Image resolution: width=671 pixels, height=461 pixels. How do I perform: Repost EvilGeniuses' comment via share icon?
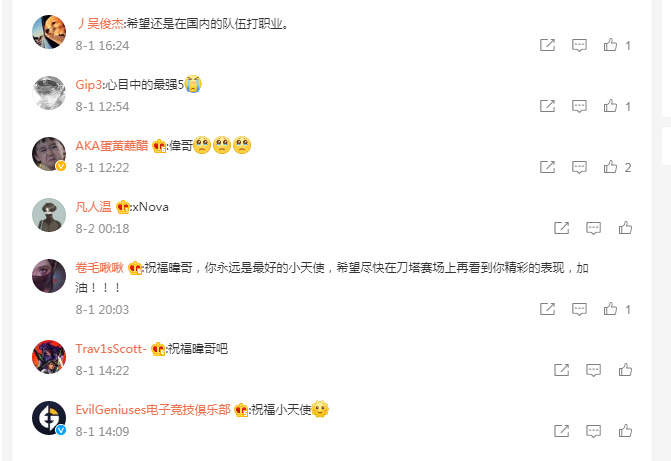[x=561, y=431]
